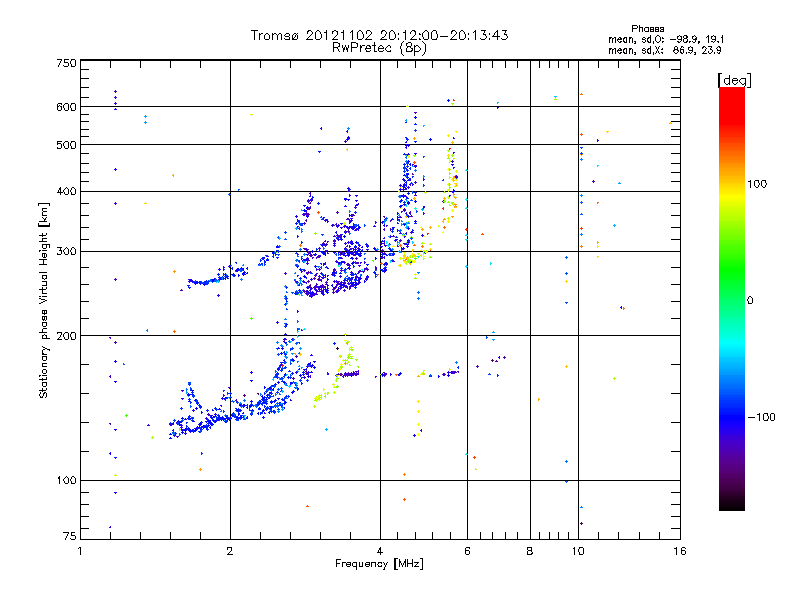
Task: Click the colorbar label '-100'
Action: click(762, 417)
